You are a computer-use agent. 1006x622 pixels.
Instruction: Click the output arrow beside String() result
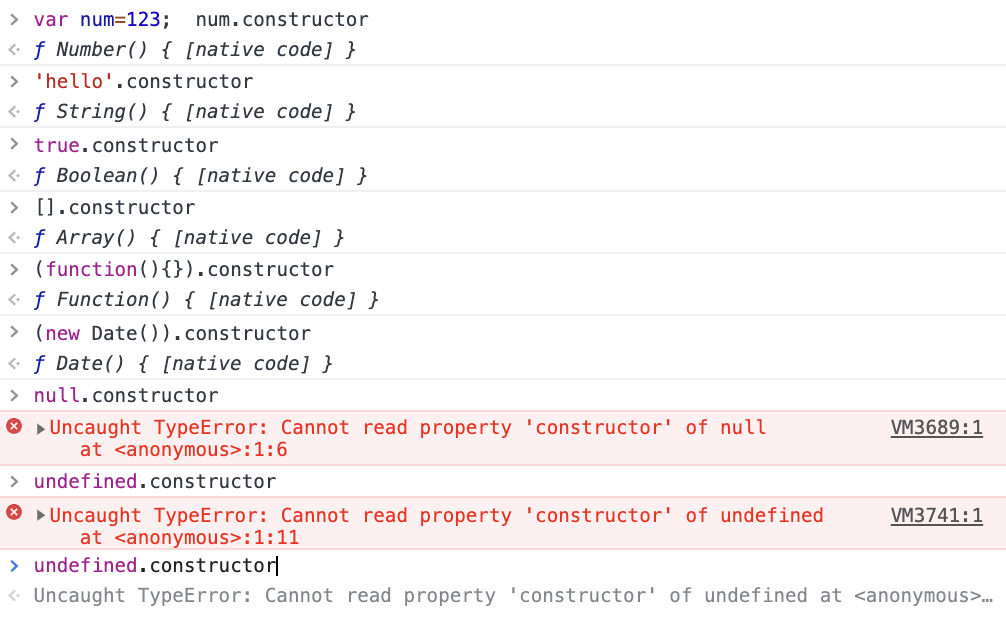(x=14, y=112)
